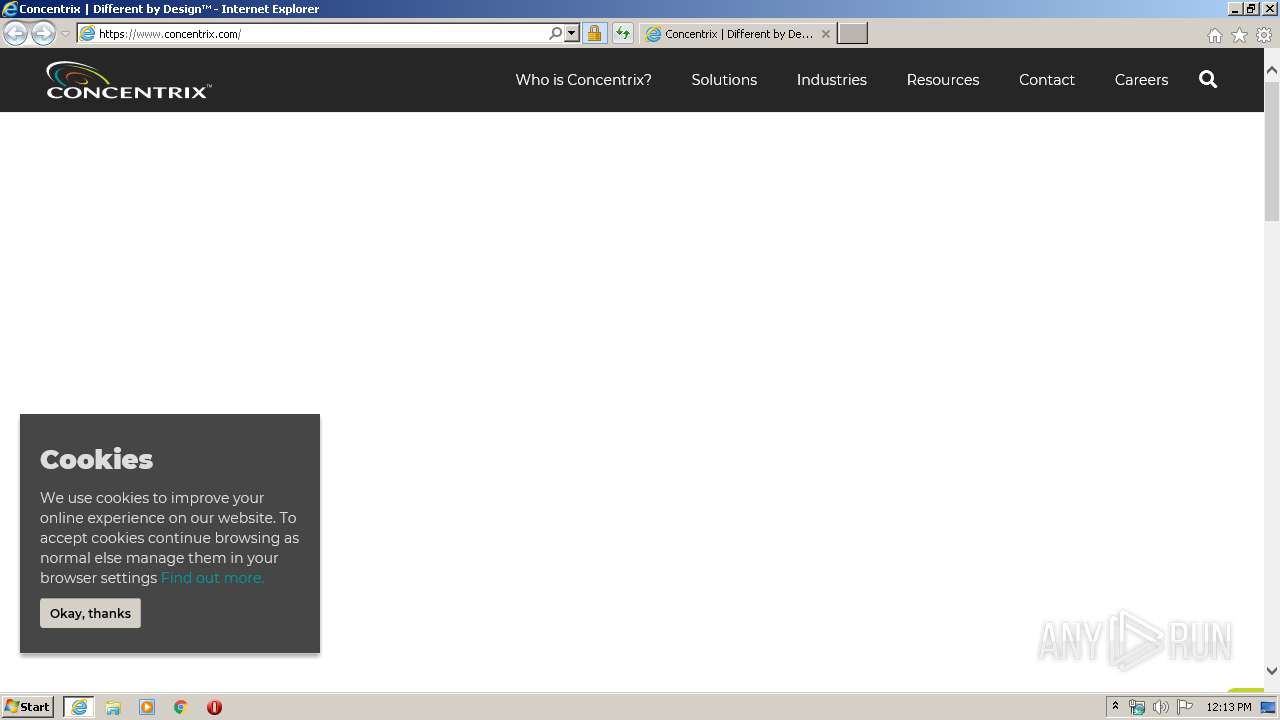1280x720 pixels.
Task: Open the Windows Start button
Action: (28, 707)
